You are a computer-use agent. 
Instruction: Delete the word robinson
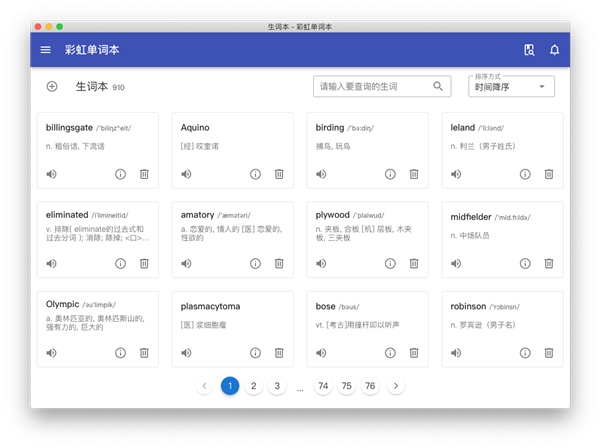[549, 353]
